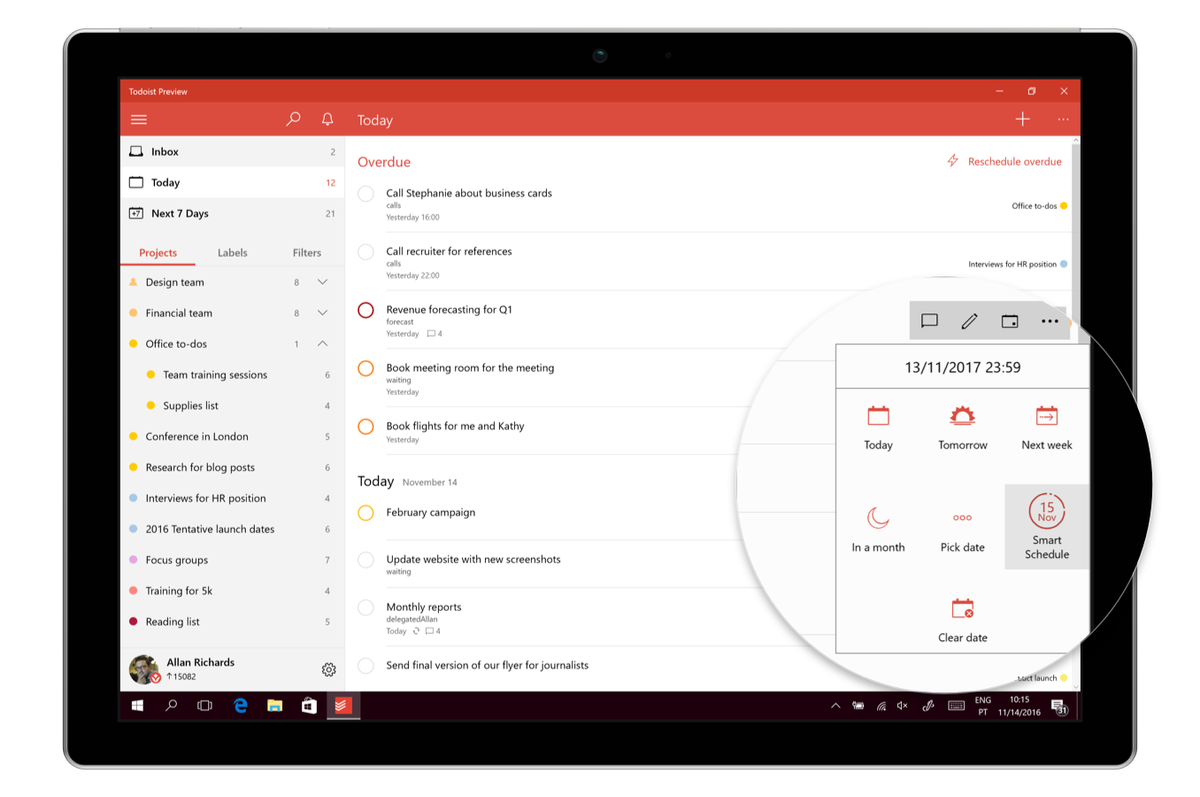
Task: Switch to the Labels tab
Action: (232, 252)
